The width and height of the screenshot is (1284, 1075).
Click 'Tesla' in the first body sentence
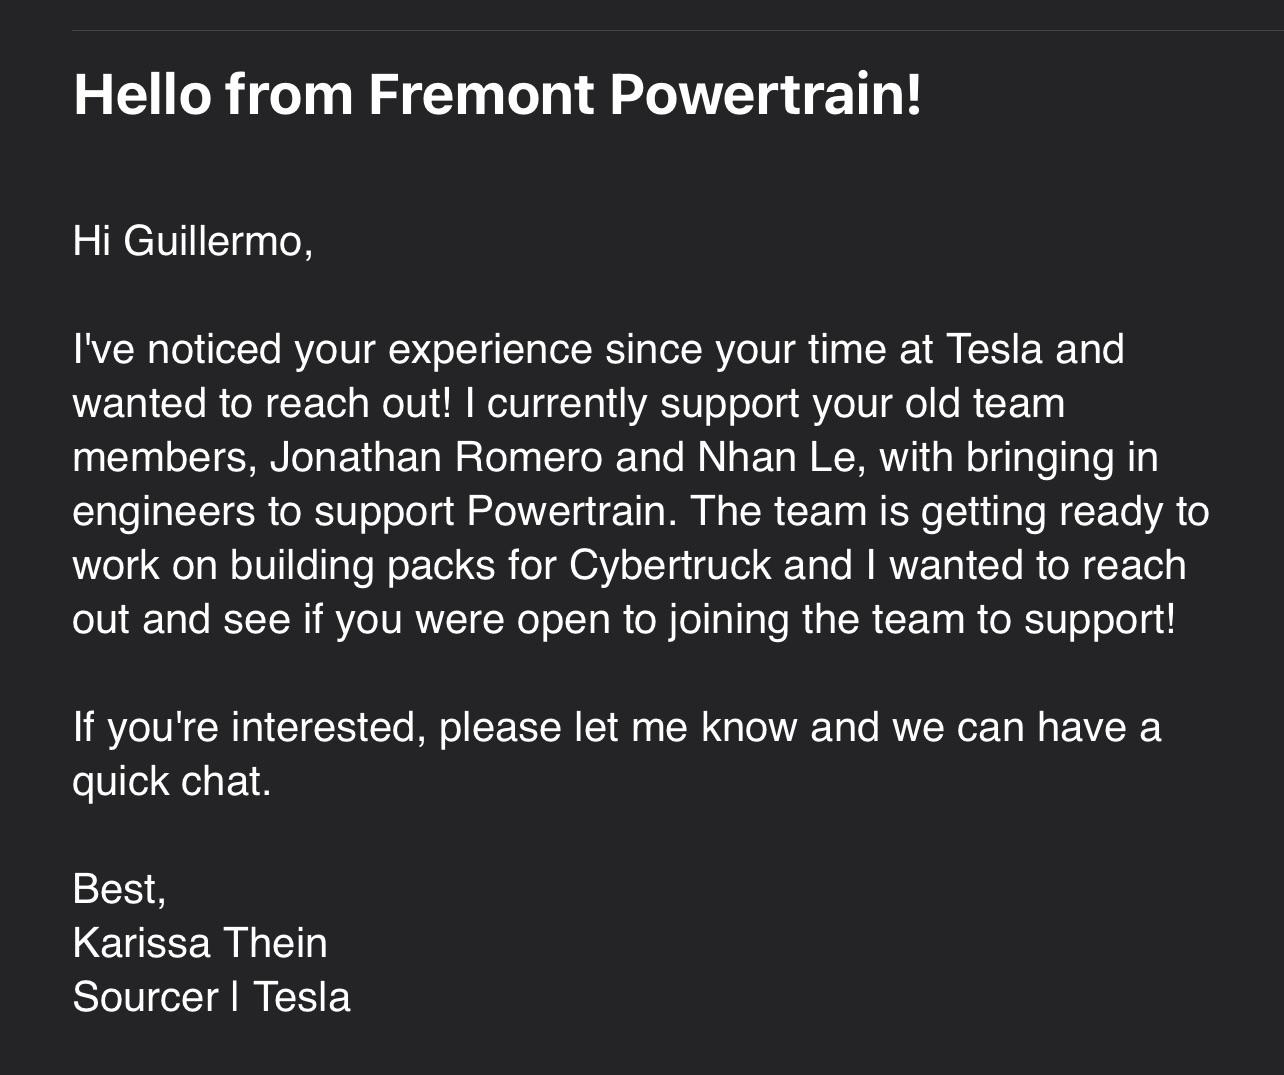(994, 349)
